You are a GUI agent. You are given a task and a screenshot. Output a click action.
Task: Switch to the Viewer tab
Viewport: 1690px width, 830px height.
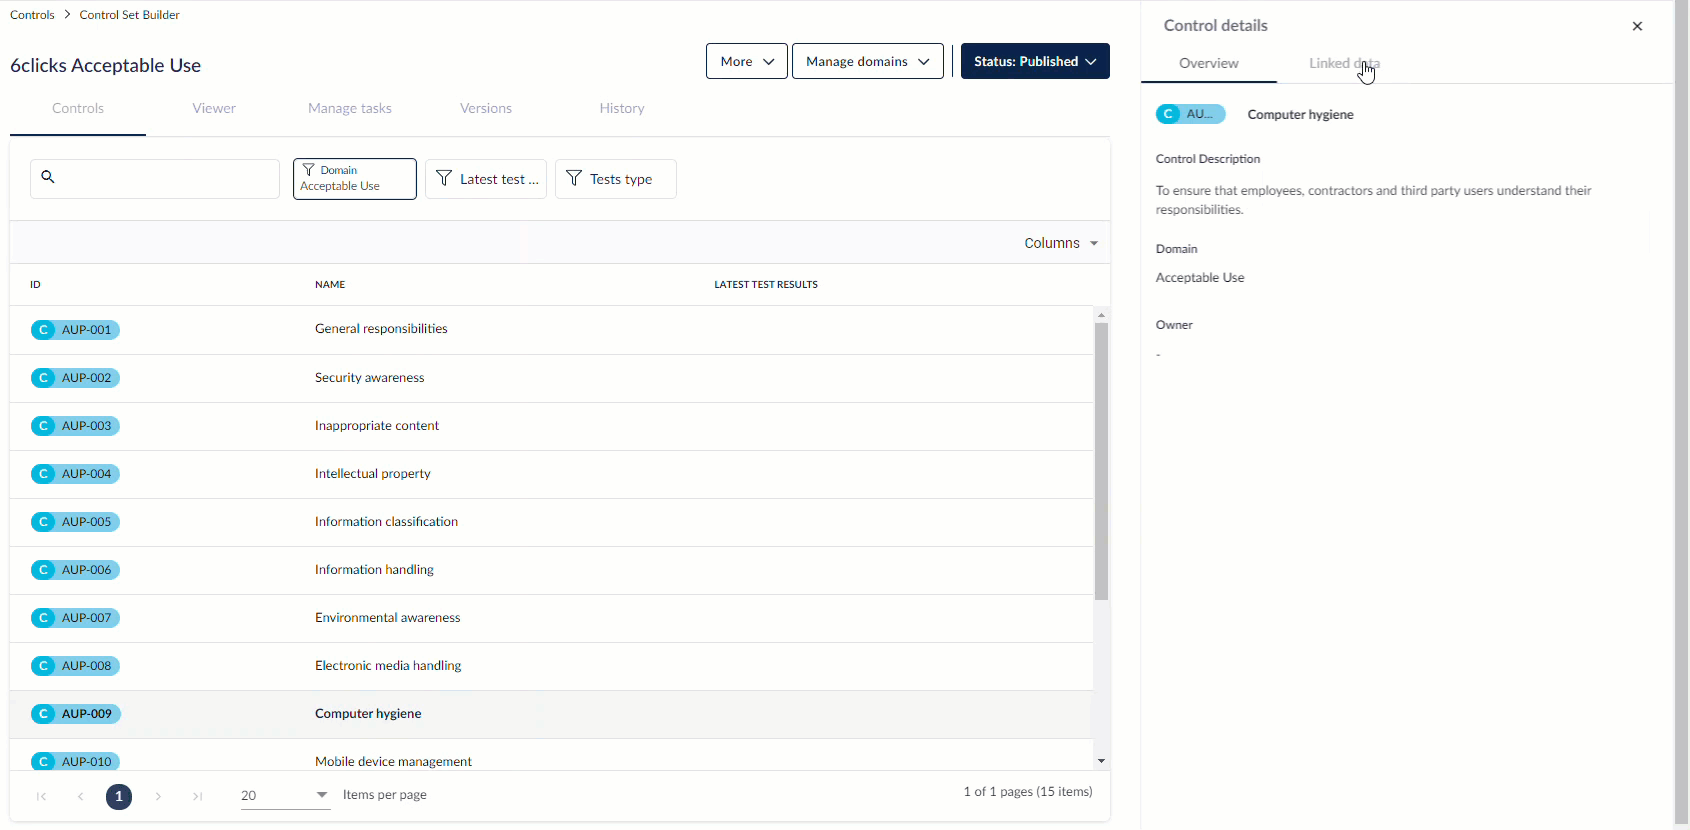point(214,108)
